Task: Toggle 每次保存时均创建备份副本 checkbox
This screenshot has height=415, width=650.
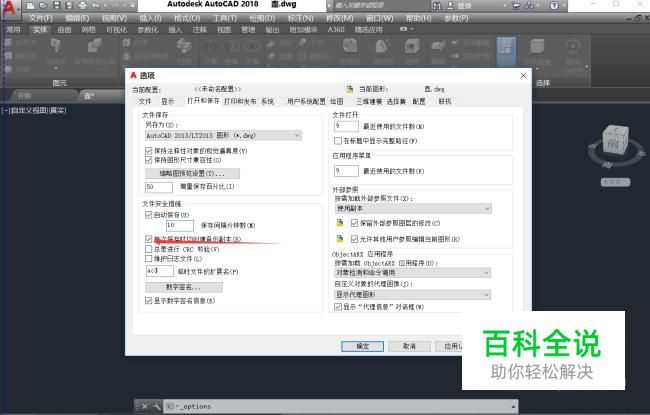Action: pyautogui.click(x=148, y=239)
